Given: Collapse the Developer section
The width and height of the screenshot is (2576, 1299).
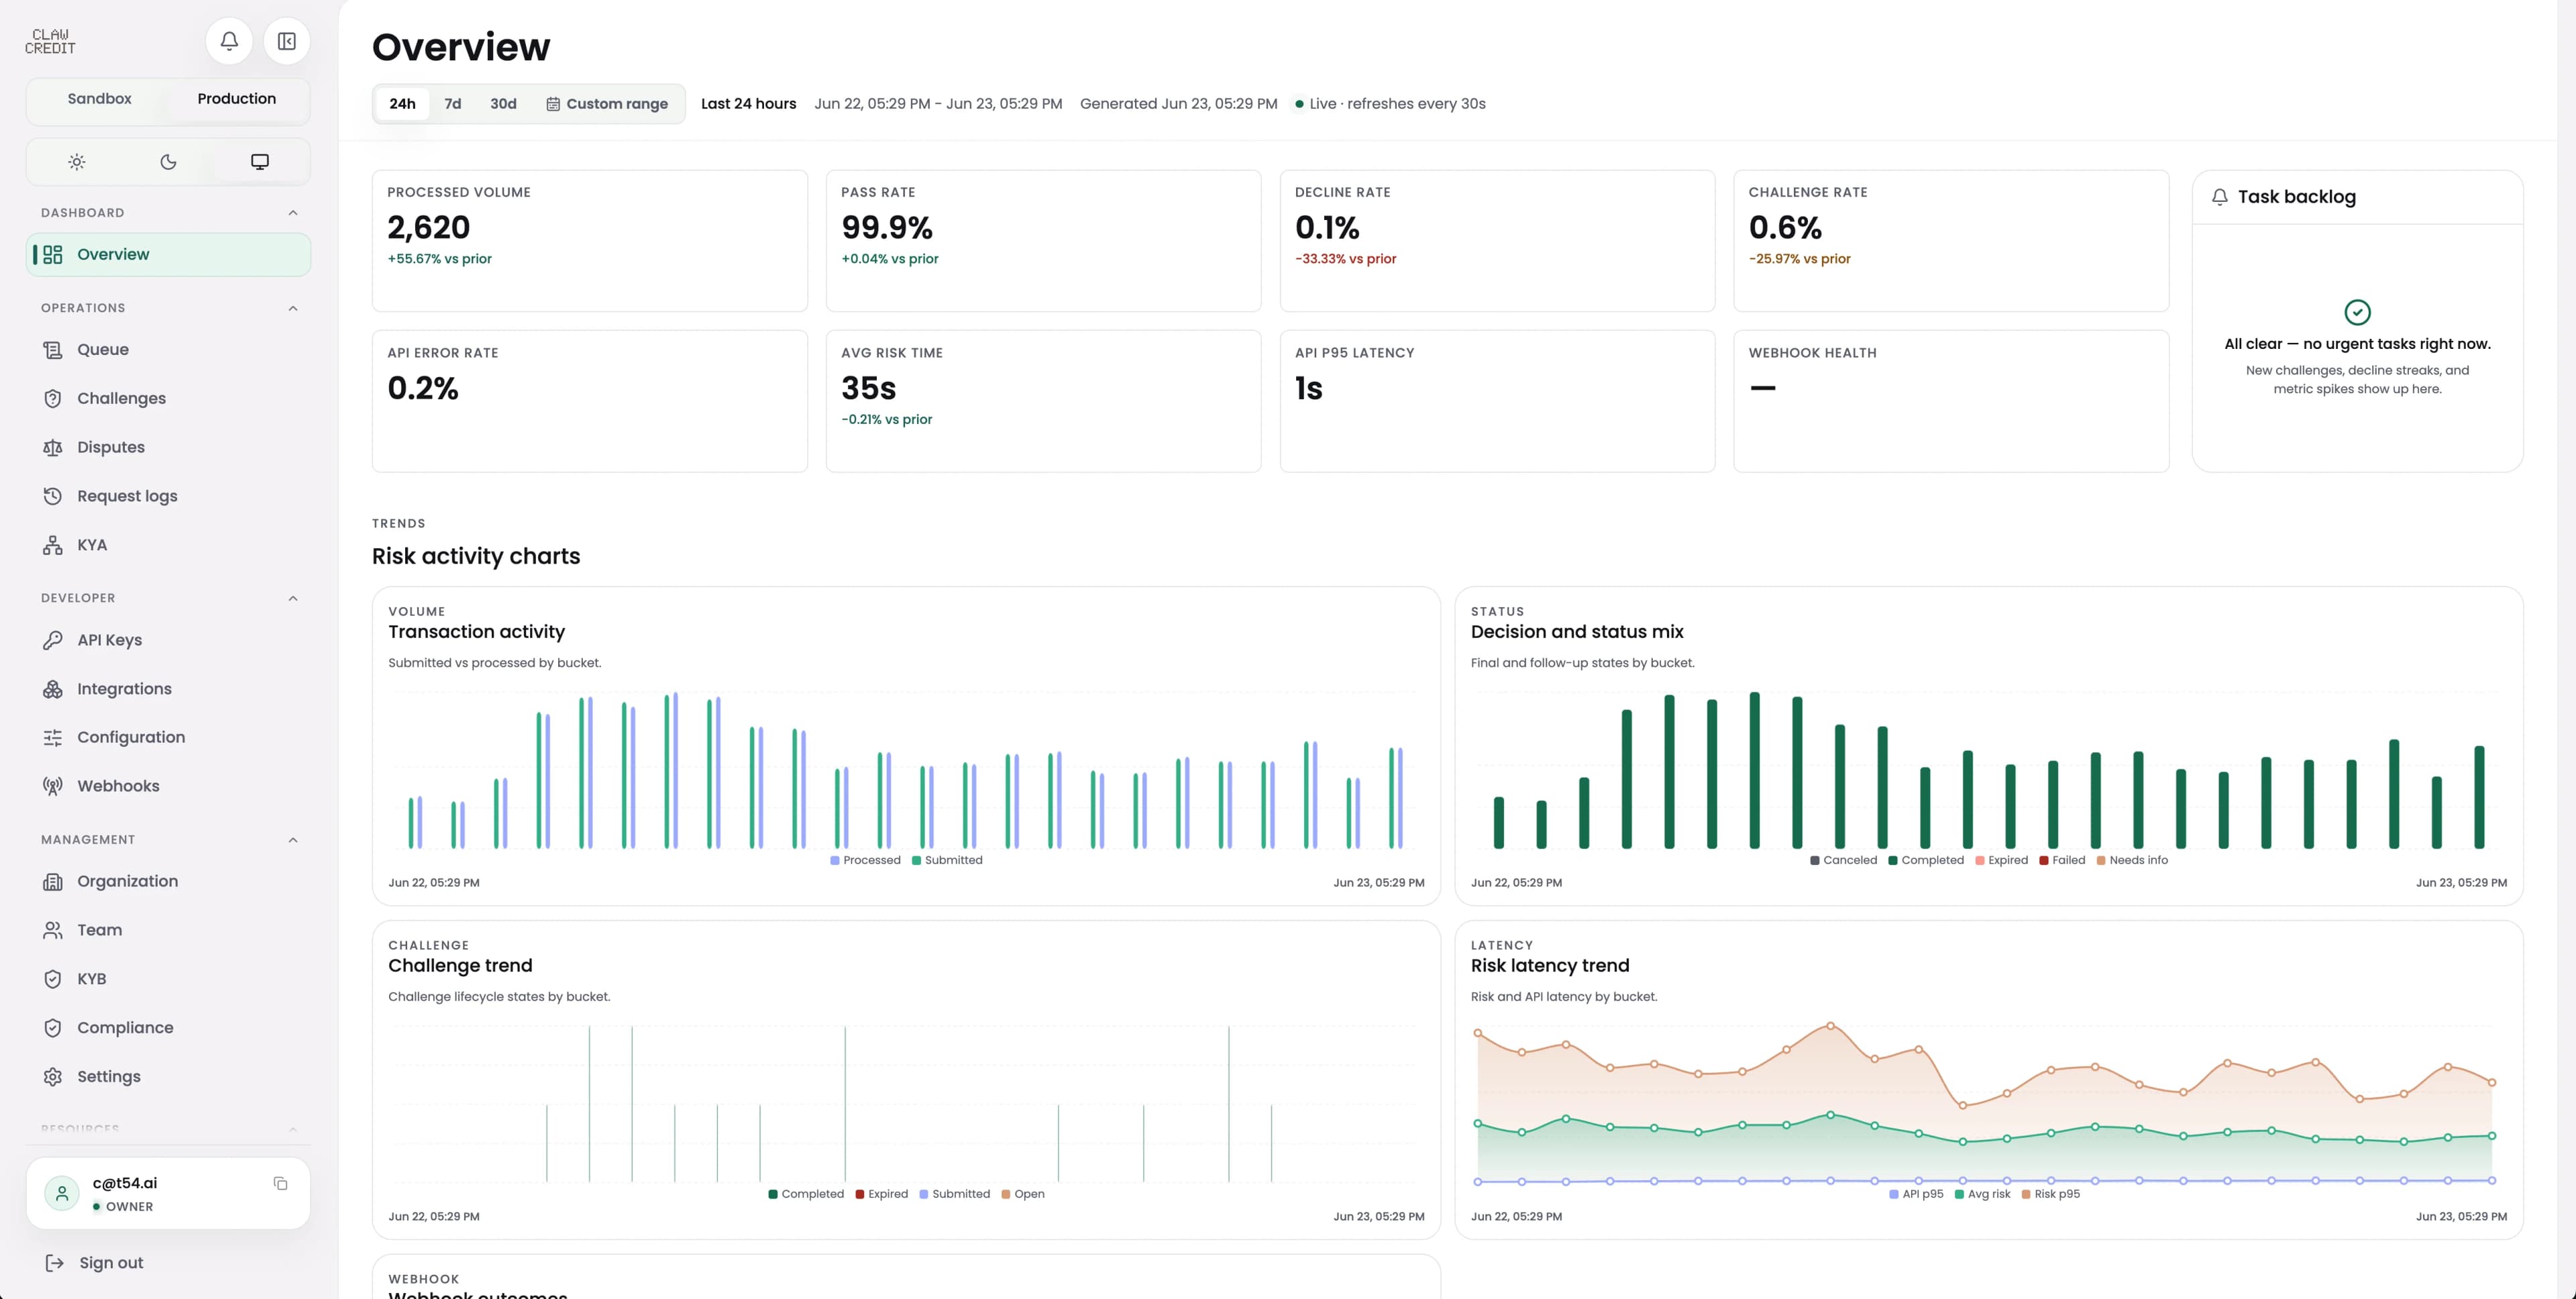Looking at the screenshot, I should point(293,598).
